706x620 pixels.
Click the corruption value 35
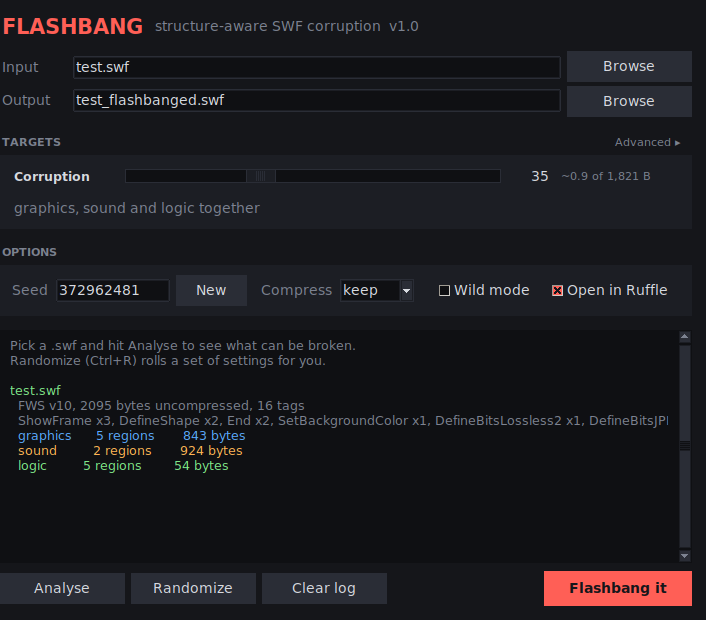pos(539,176)
